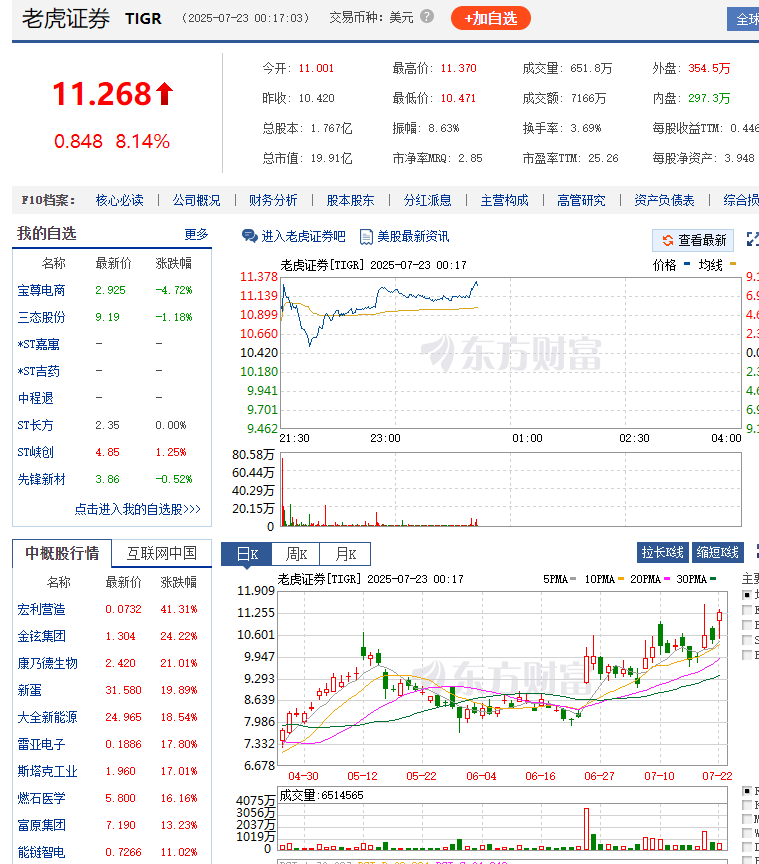The height and width of the screenshot is (864, 759).
Task: Select the 互联网中国 tab
Action: point(162,553)
